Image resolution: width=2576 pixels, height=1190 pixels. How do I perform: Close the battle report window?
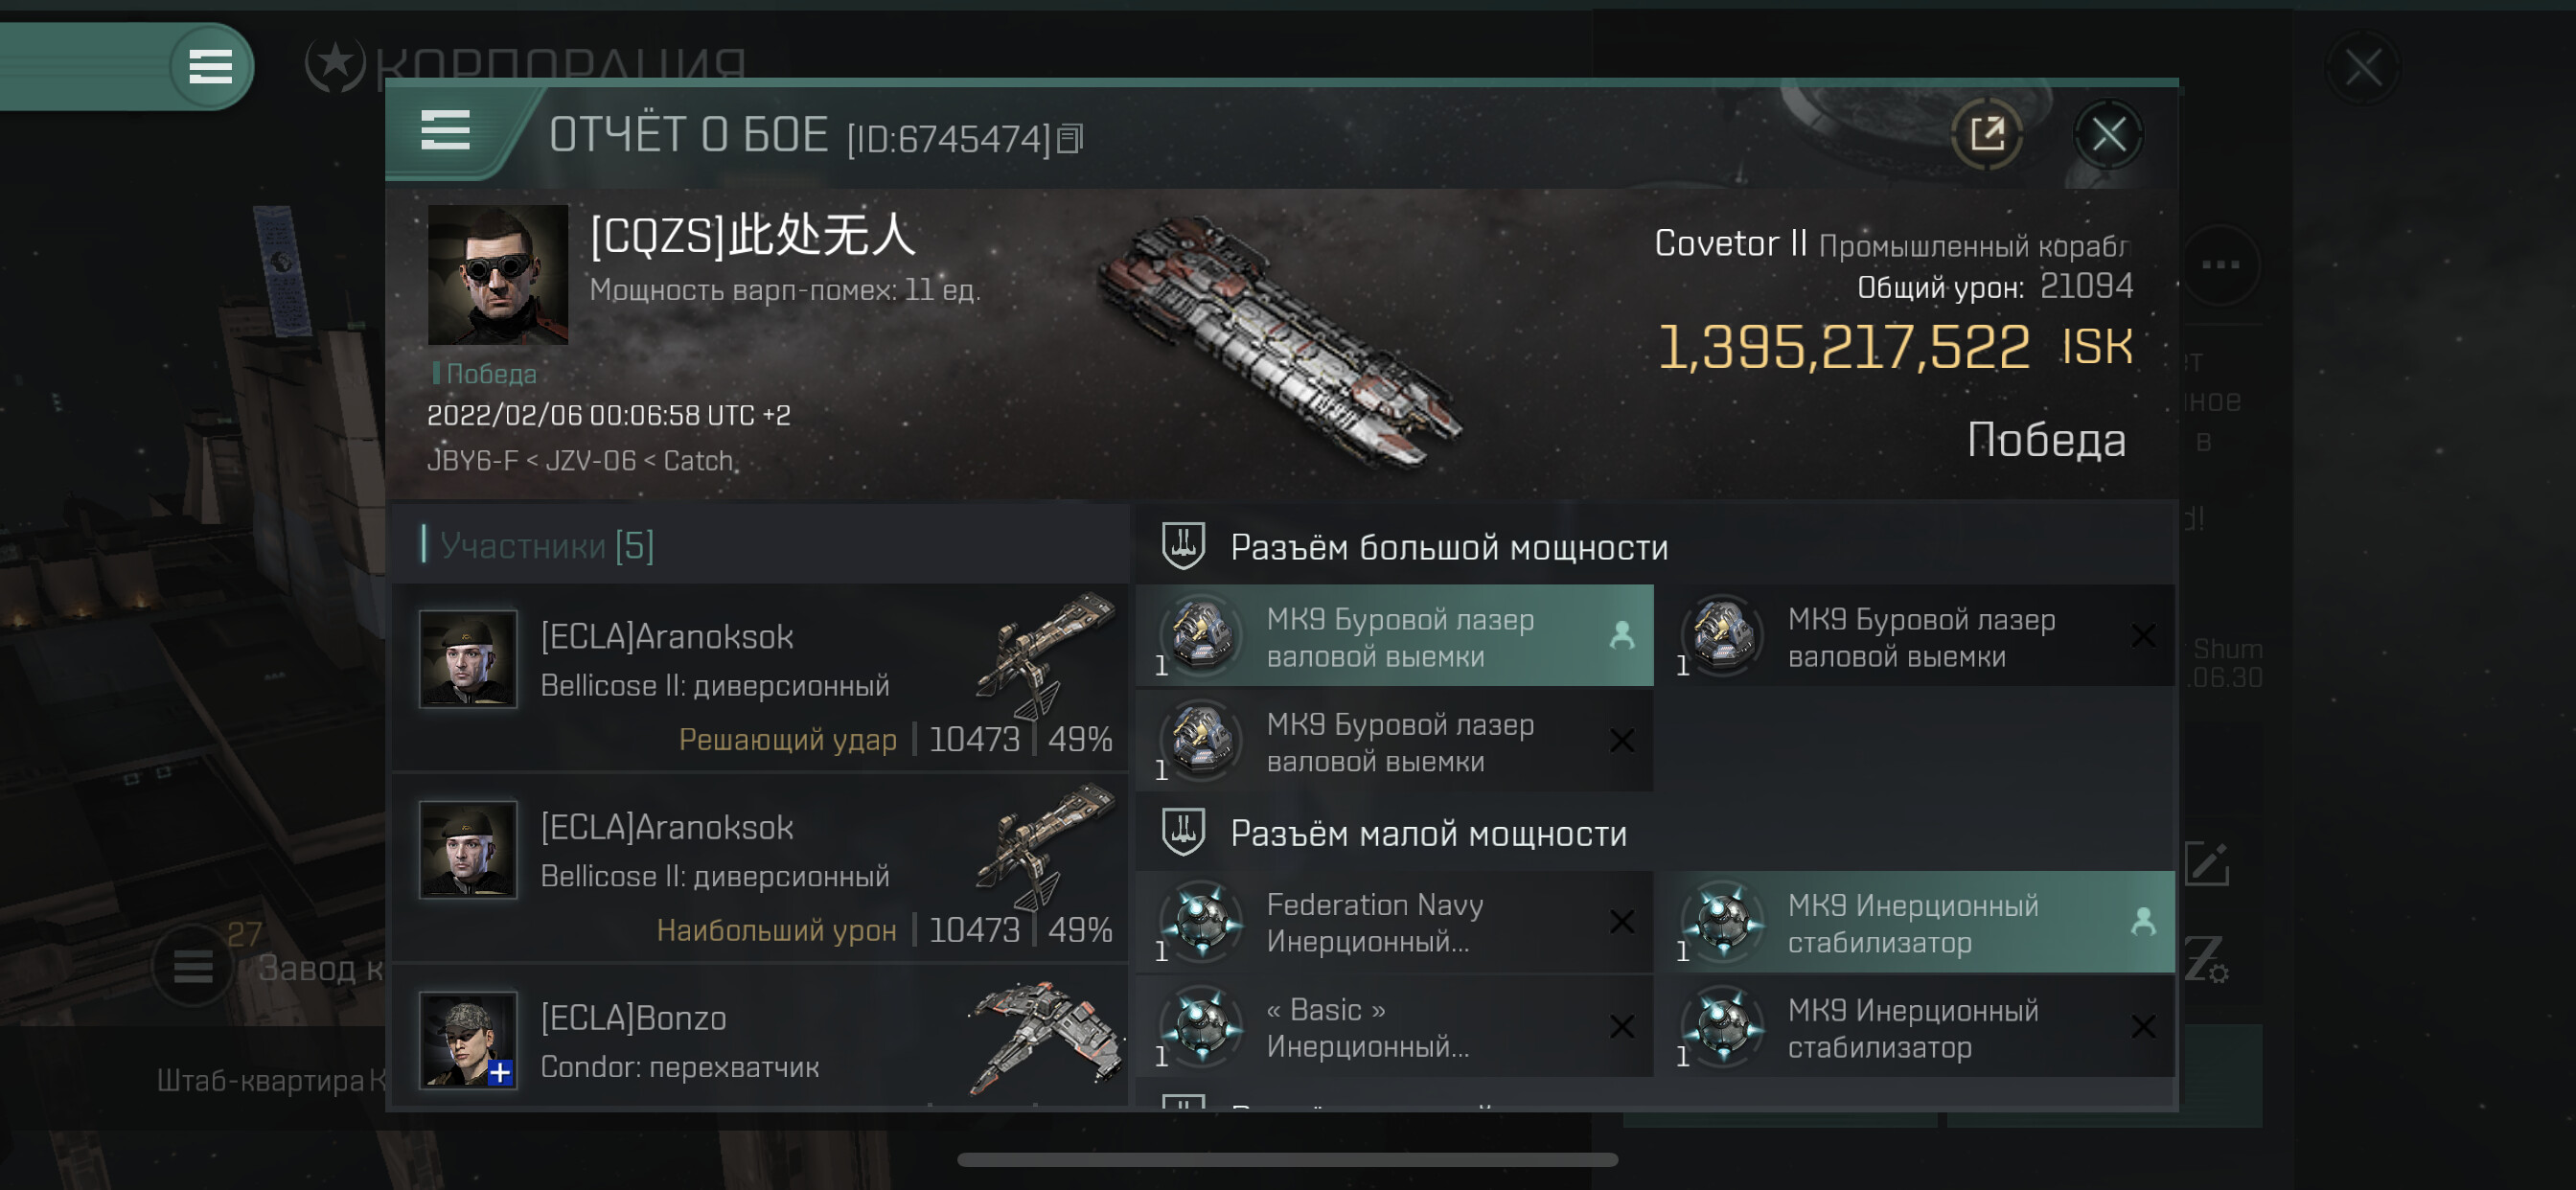[2108, 134]
